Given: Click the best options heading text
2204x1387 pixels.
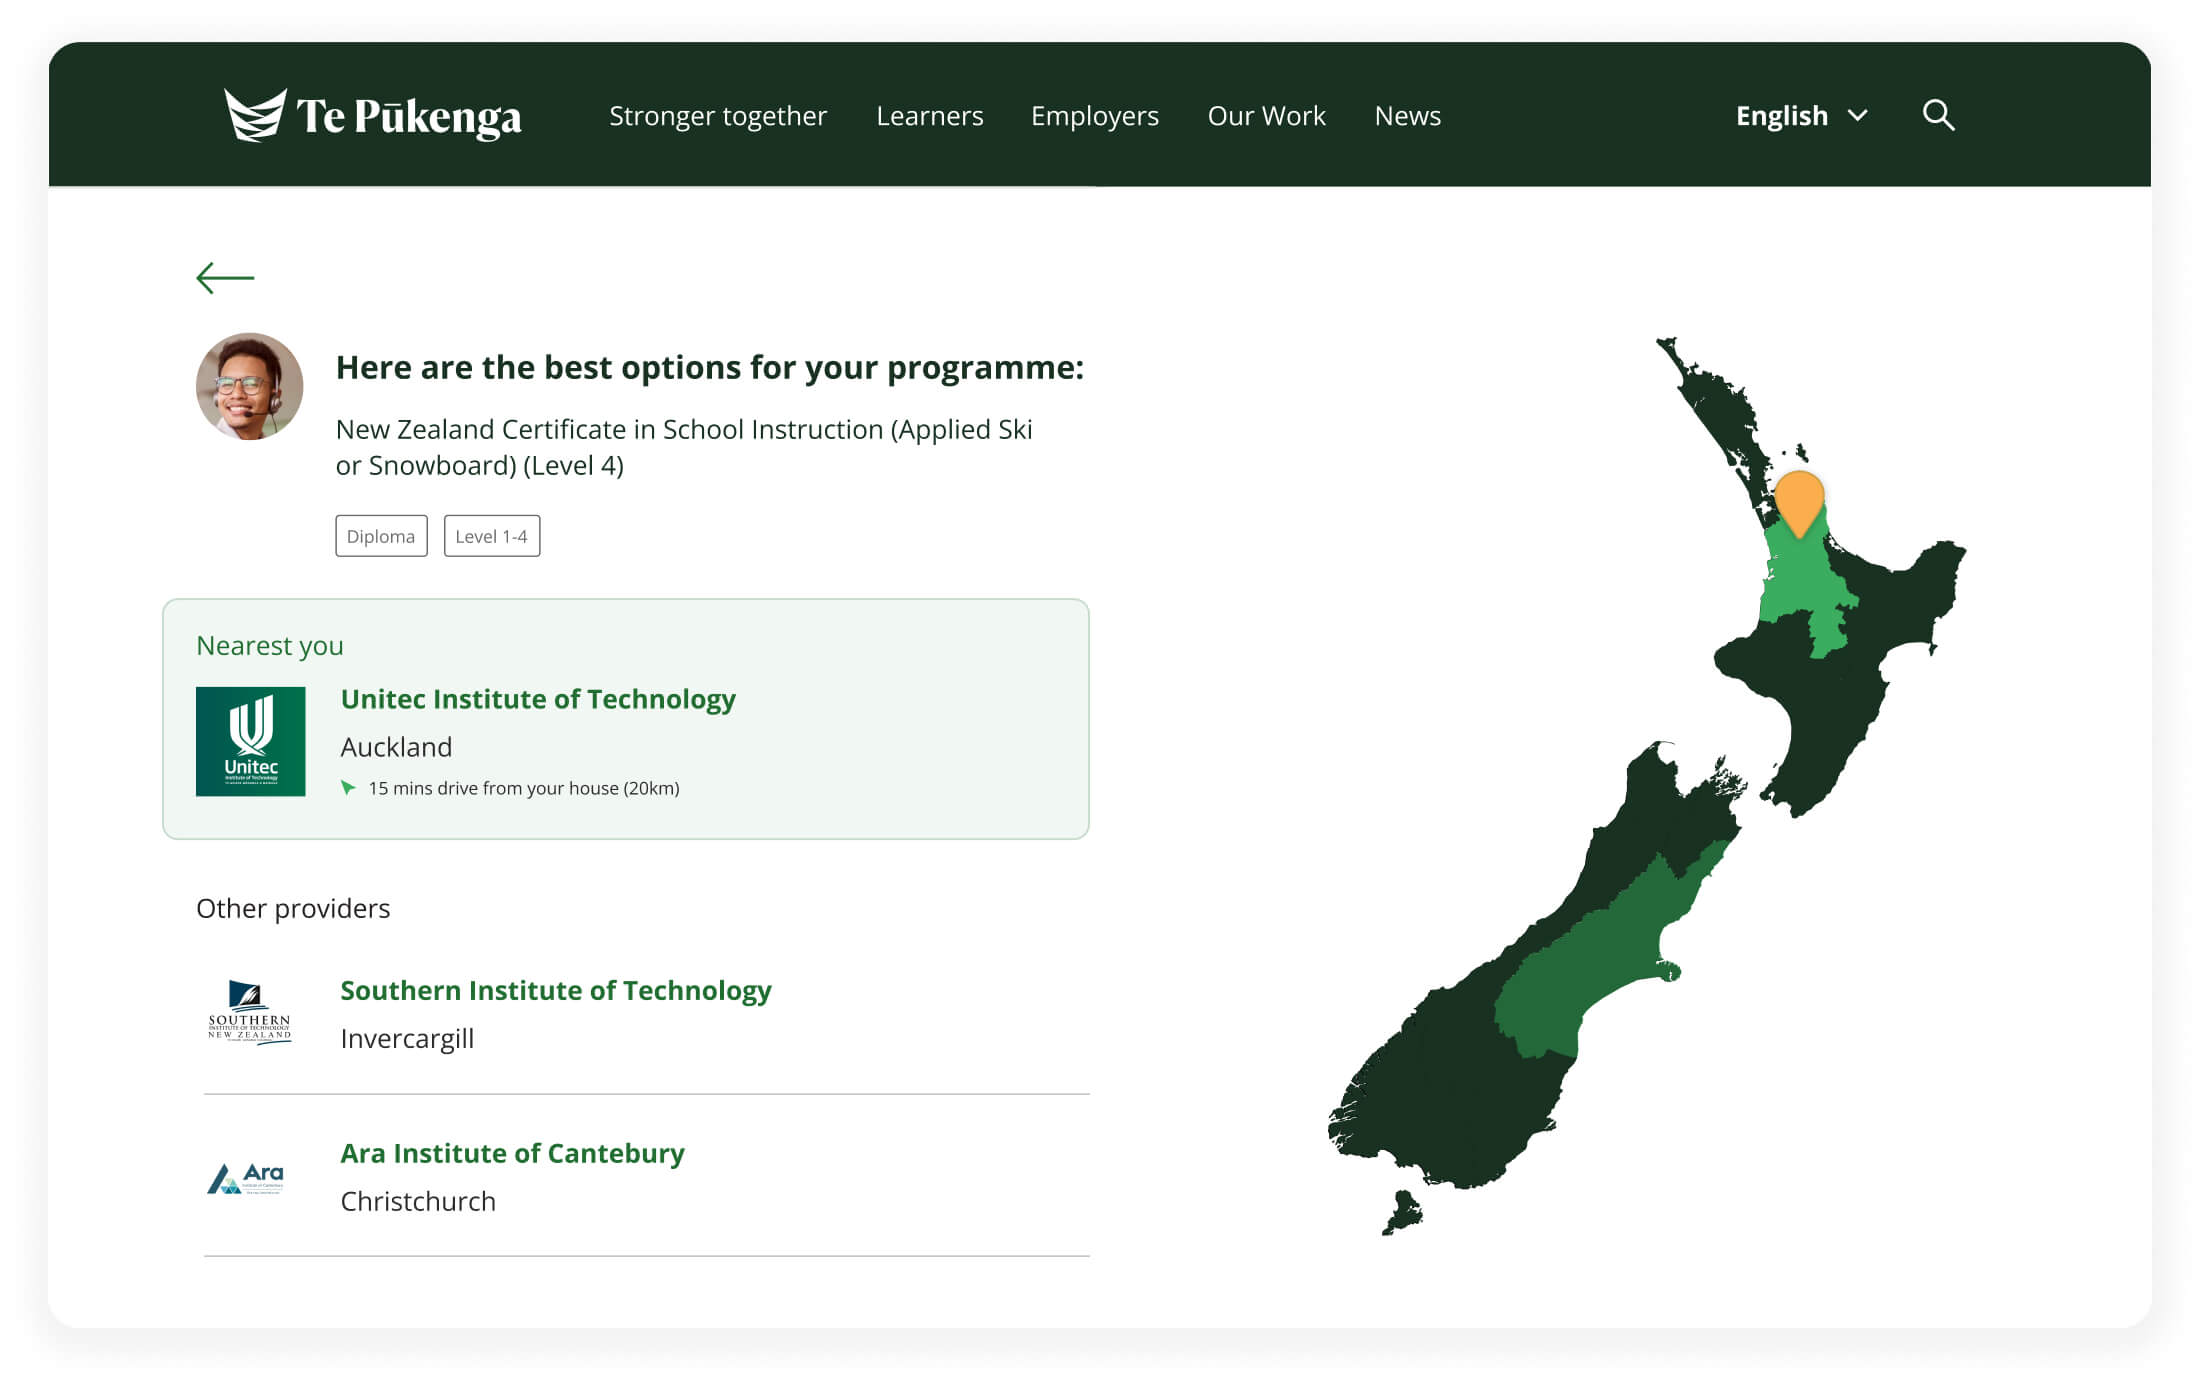Looking at the screenshot, I should tap(710, 368).
